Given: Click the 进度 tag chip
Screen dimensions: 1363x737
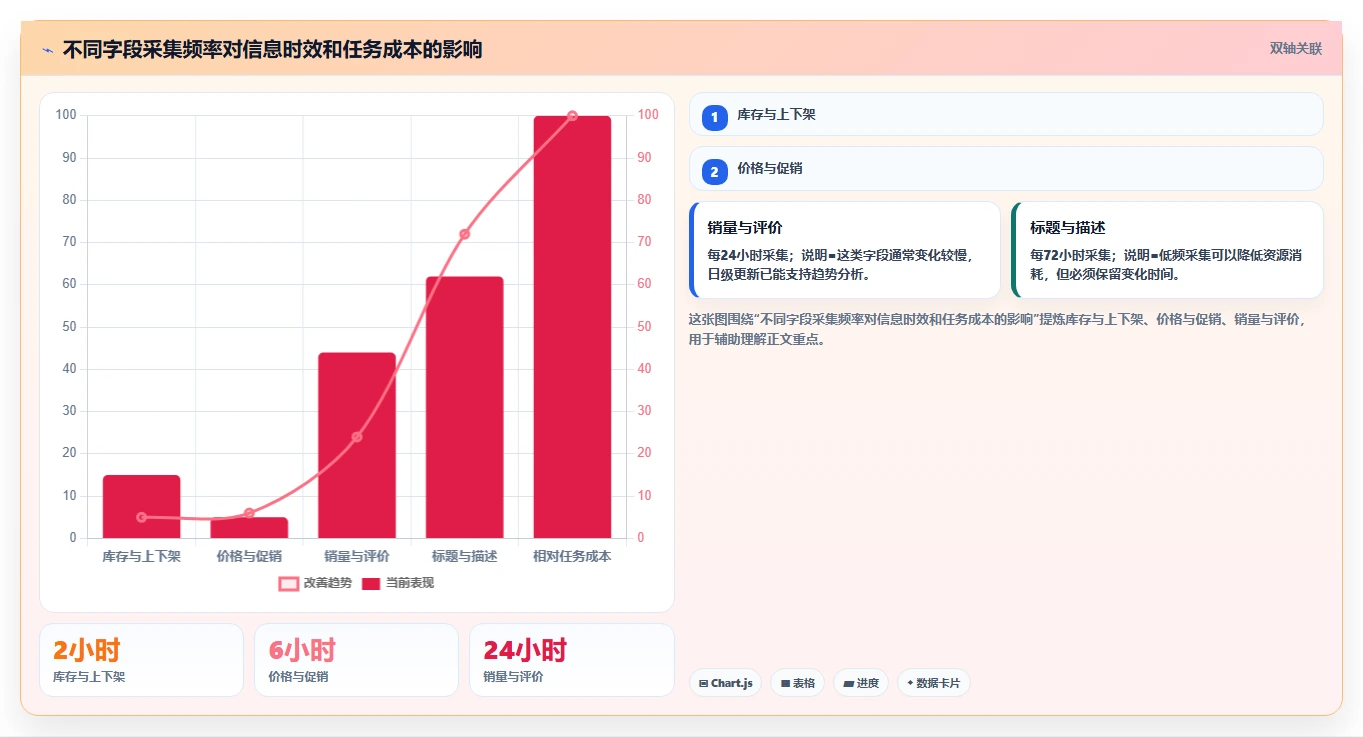Looking at the screenshot, I should click(860, 683).
